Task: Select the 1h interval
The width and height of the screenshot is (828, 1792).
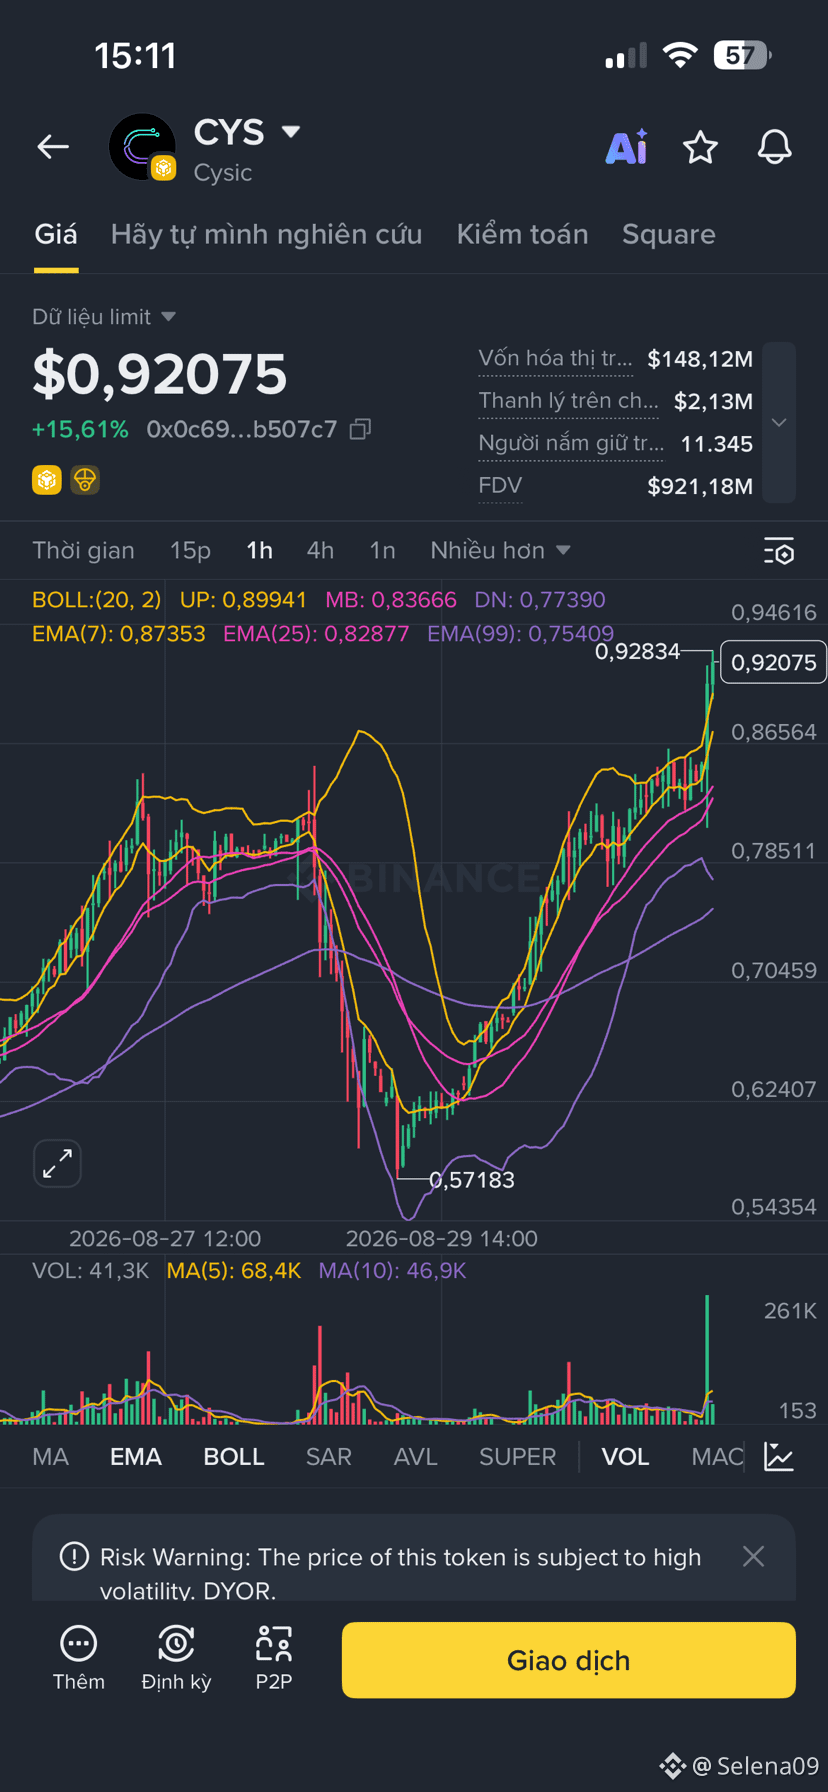Action: coord(260,551)
